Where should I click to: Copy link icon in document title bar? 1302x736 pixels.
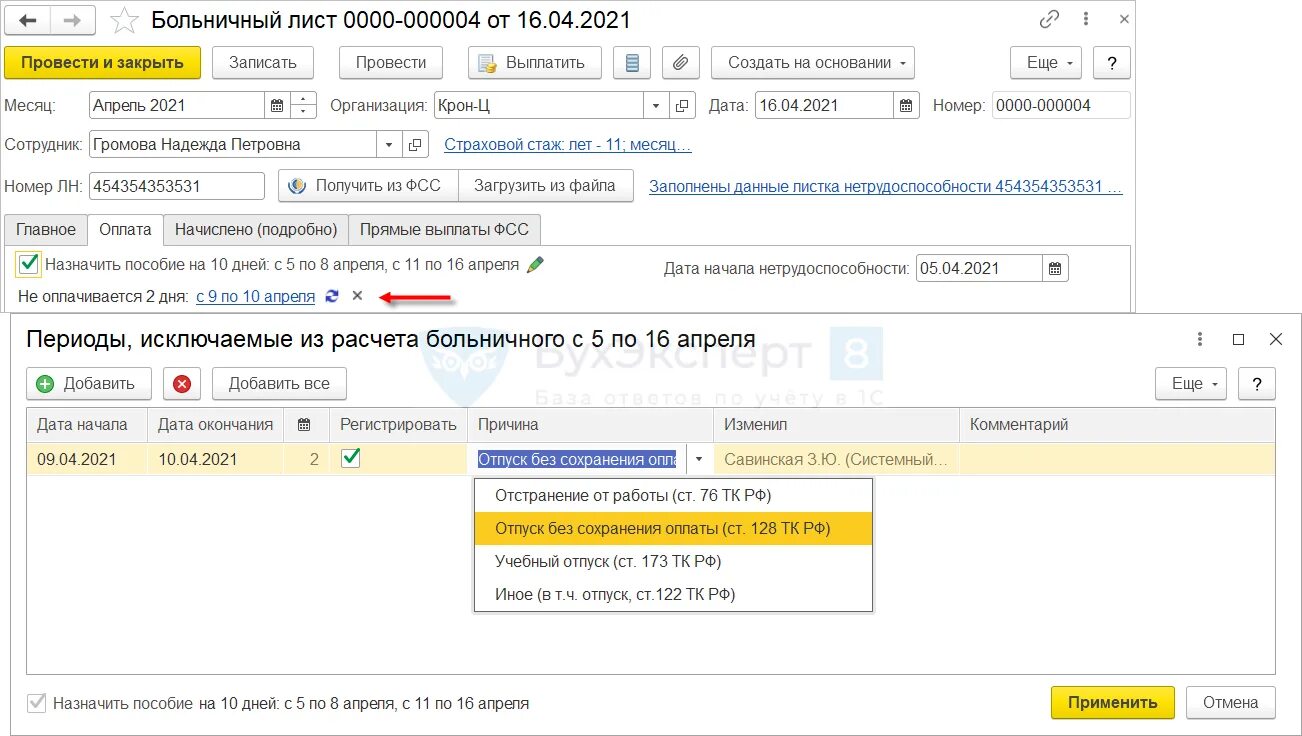(1049, 19)
